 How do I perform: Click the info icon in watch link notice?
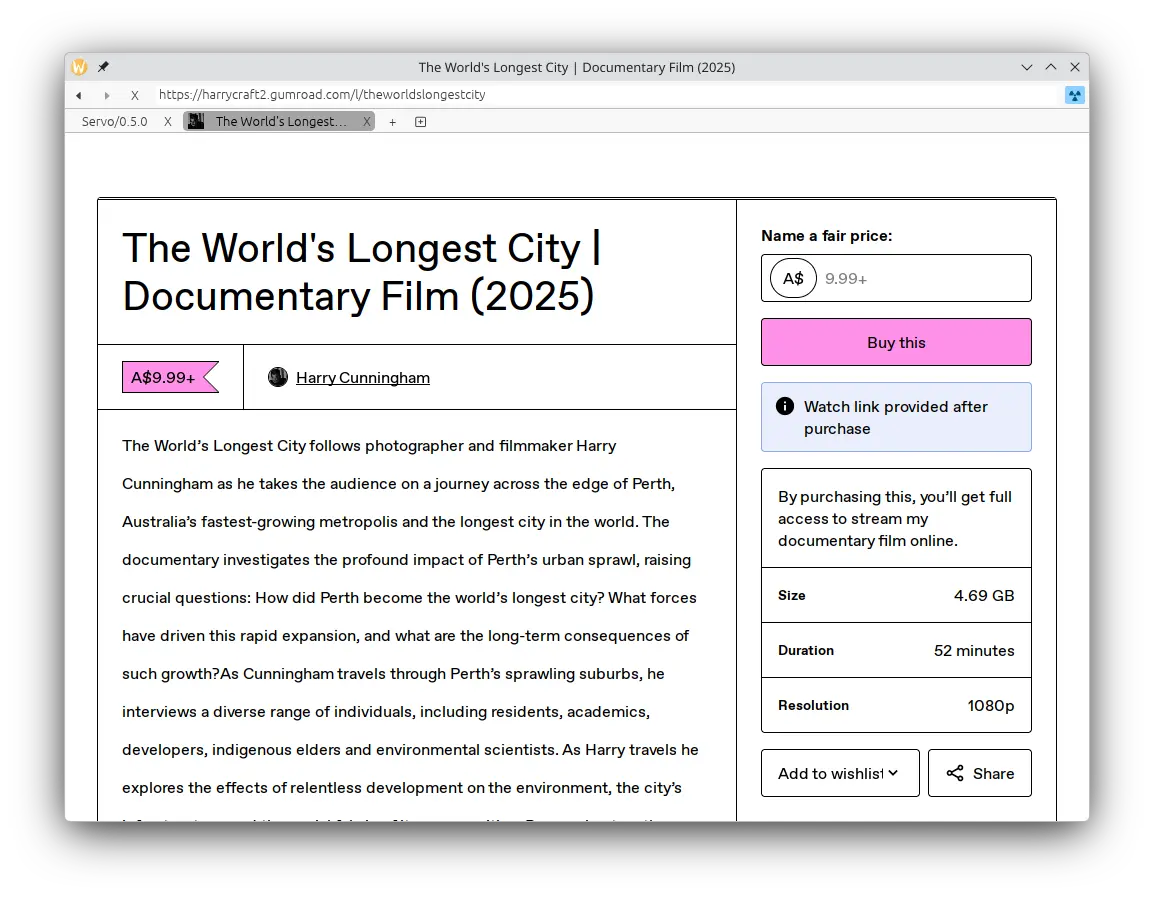[x=785, y=406]
